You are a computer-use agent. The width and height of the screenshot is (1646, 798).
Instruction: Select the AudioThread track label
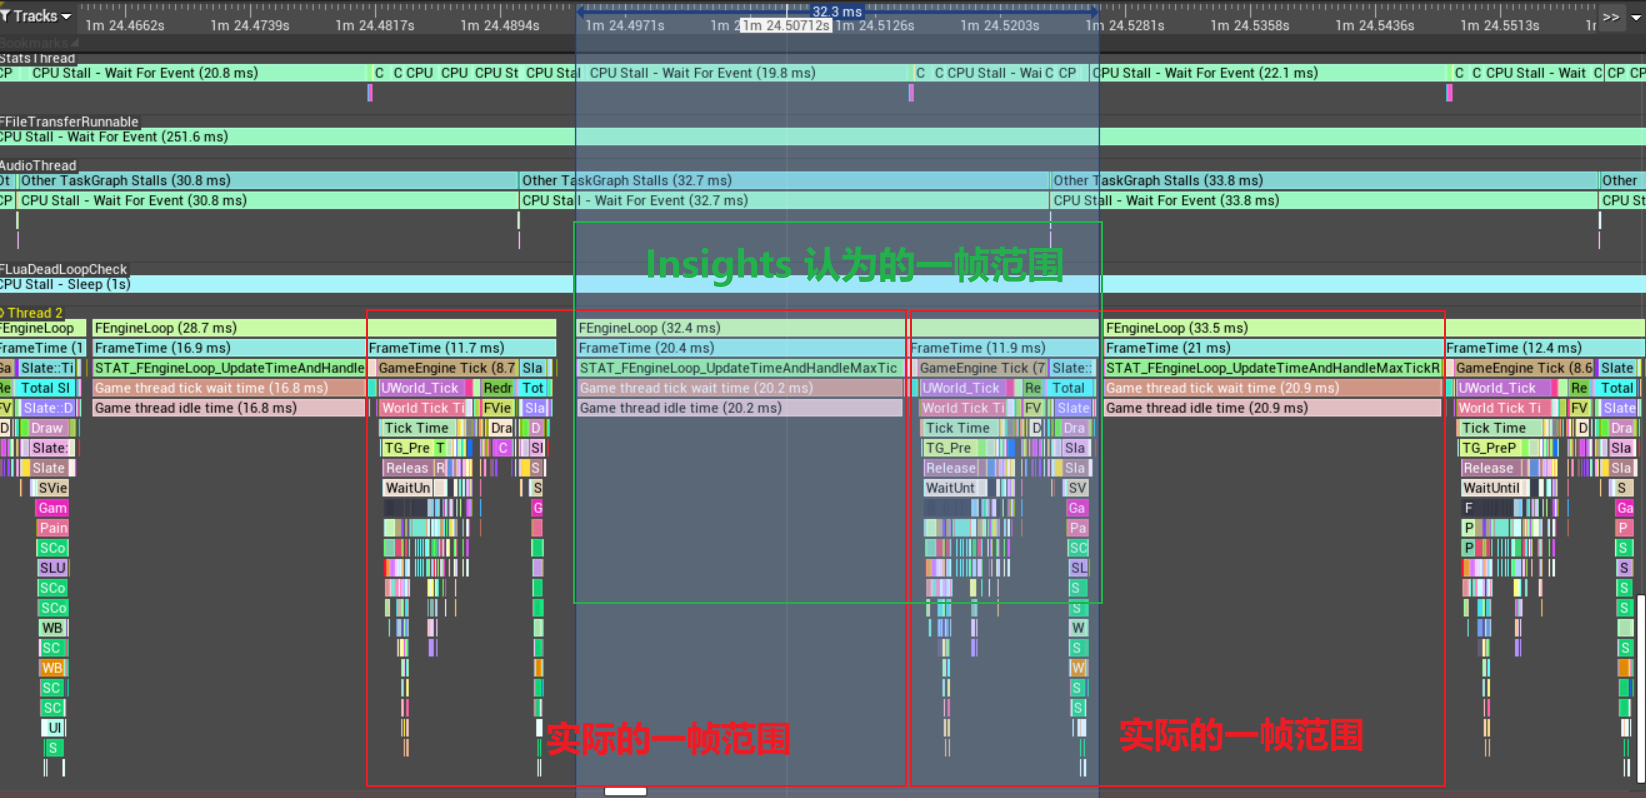38,166
